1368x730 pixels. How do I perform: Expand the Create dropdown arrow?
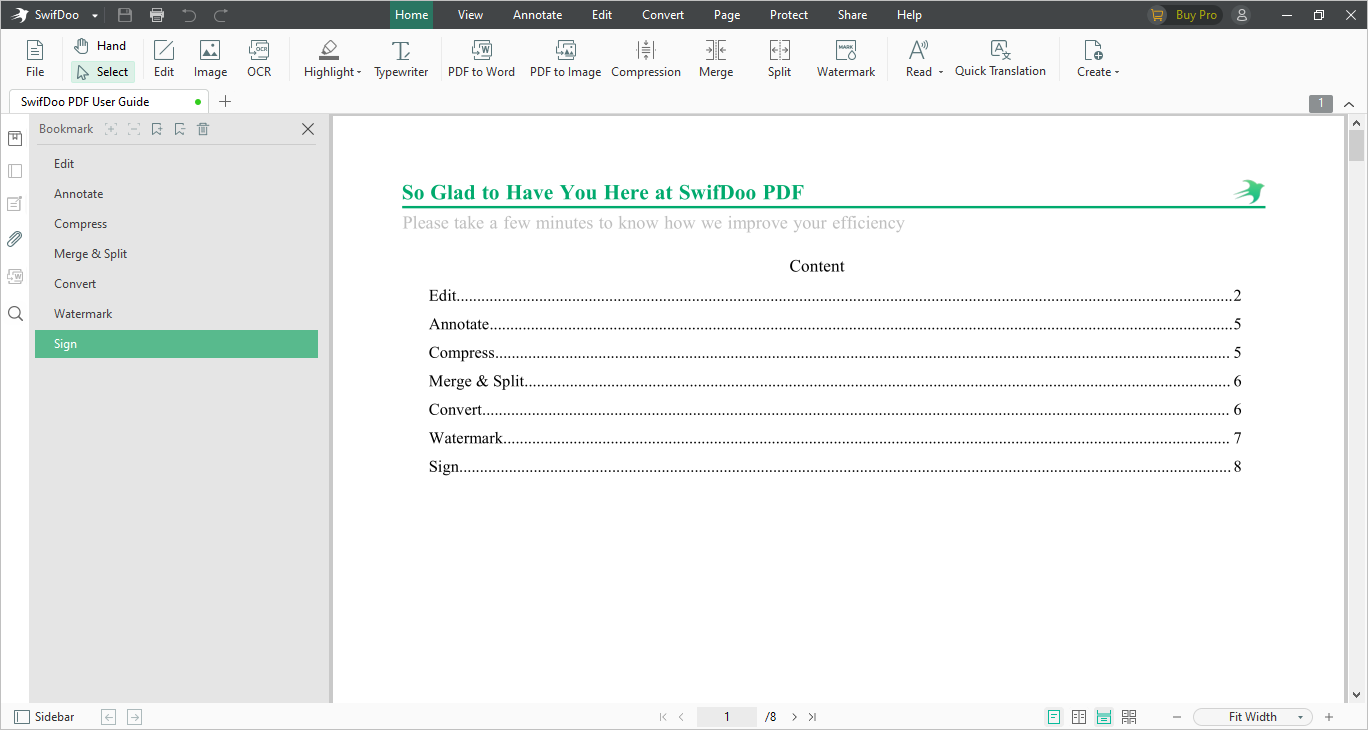(x=1117, y=73)
